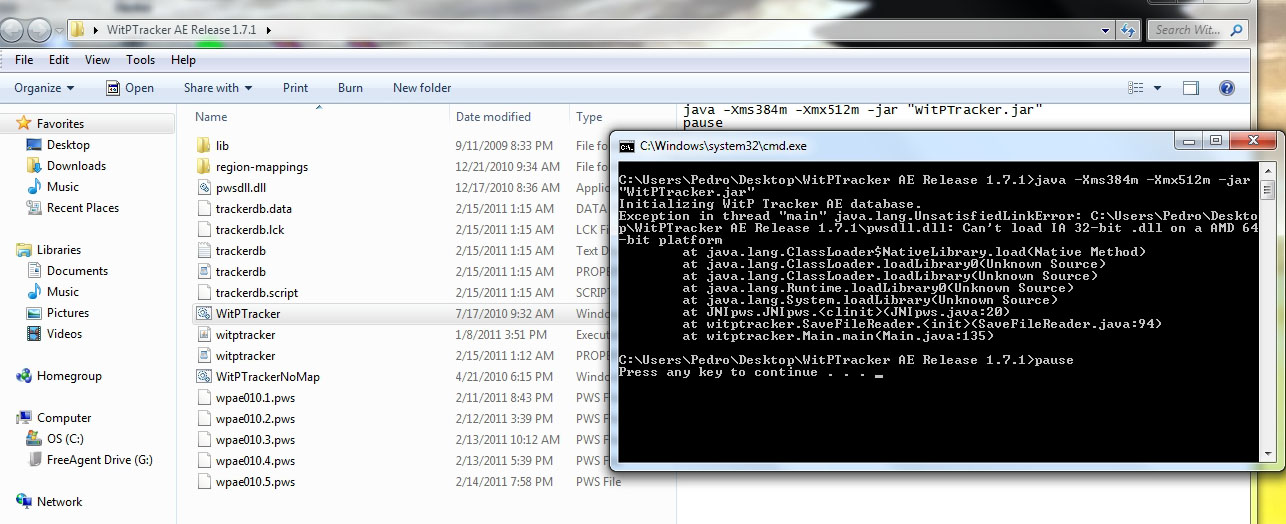Sort by the Type column header
Image resolution: width=1286 pixels, height=524 pixels.
click(590, 117)
